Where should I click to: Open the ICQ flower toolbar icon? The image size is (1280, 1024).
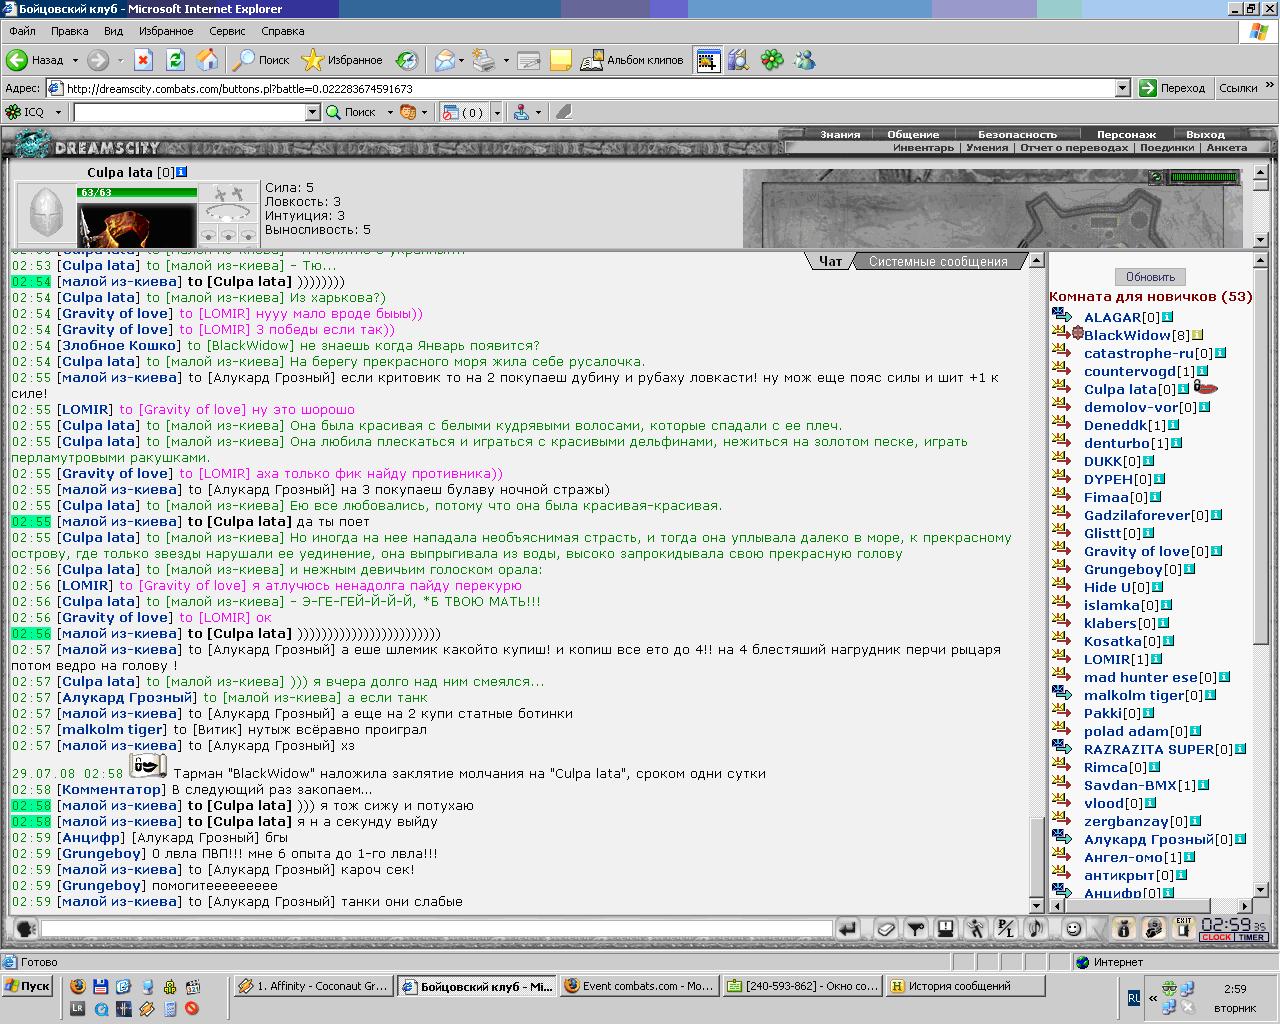(x=772, y=60)
